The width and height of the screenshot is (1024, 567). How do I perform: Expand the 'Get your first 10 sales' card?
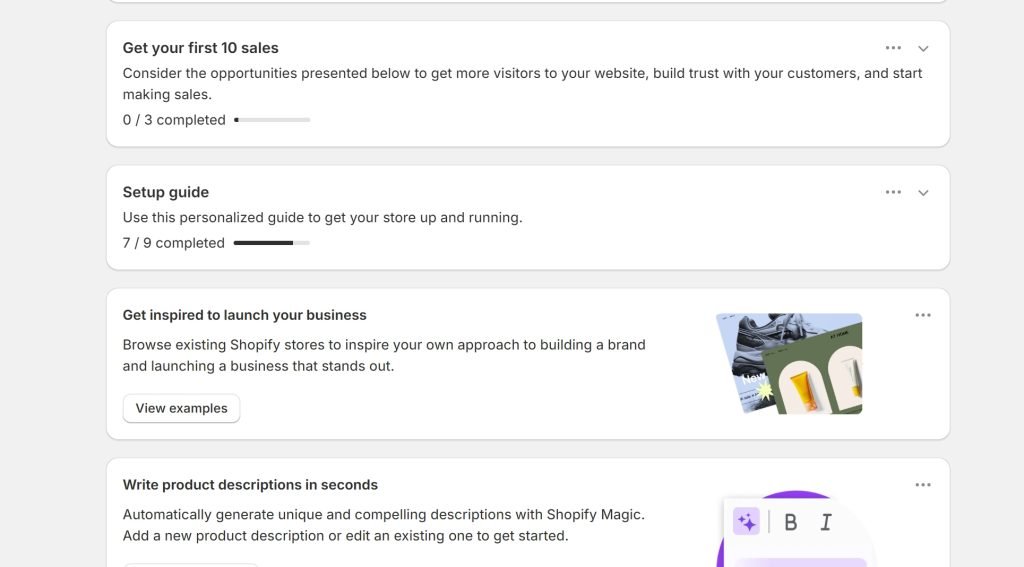click(x=923, y=49)
